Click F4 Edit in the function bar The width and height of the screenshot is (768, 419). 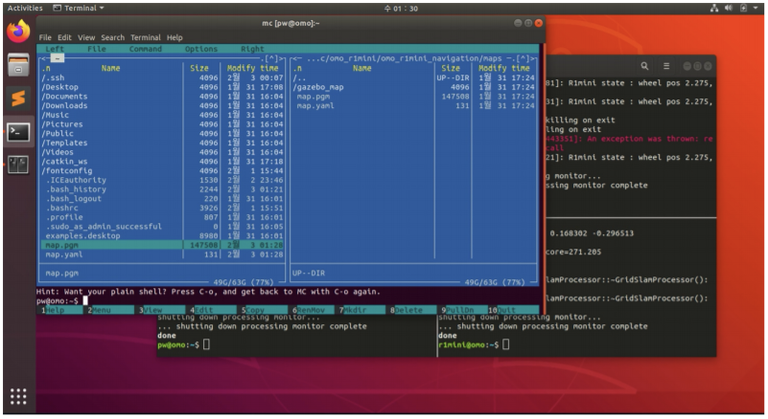point(213,310)
